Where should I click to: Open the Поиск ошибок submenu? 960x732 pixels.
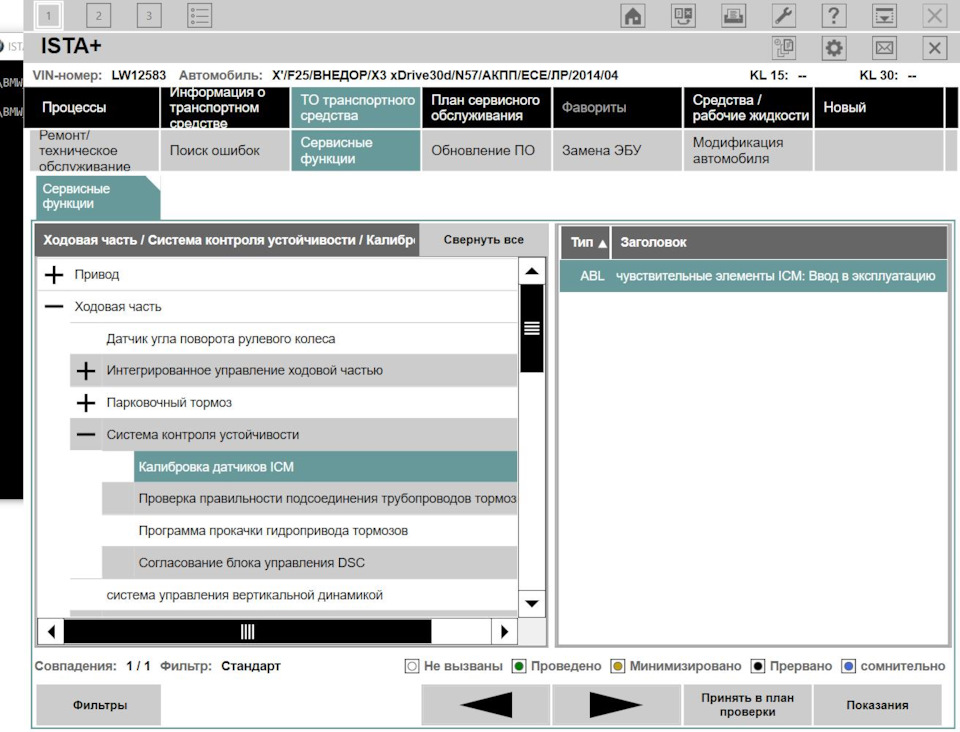click(x=225, y=151)
